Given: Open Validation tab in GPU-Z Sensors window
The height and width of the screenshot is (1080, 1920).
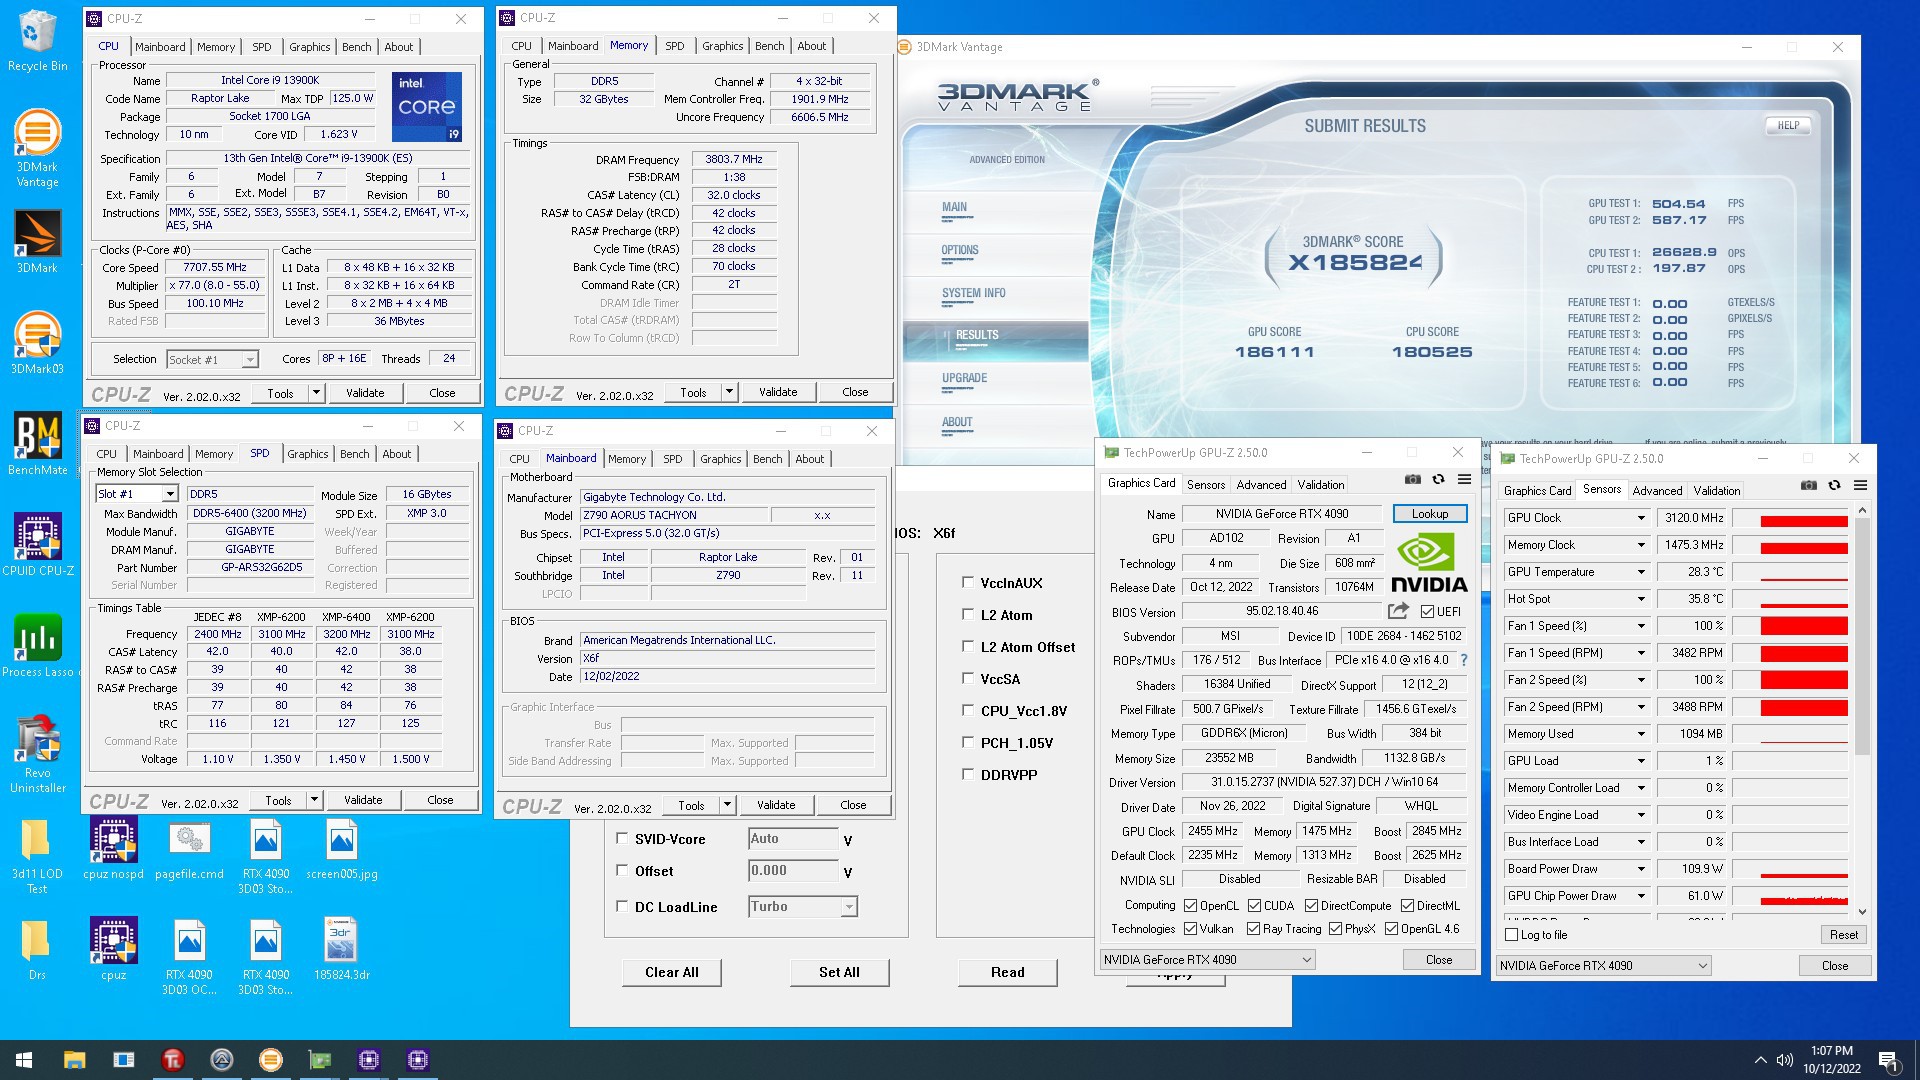Looking at the screenshot, I should (1716, 491).
